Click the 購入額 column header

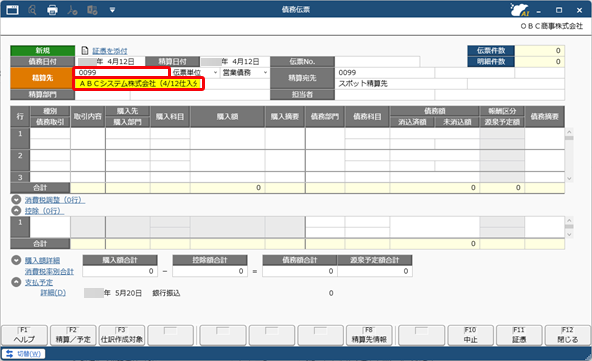[227, 117]
